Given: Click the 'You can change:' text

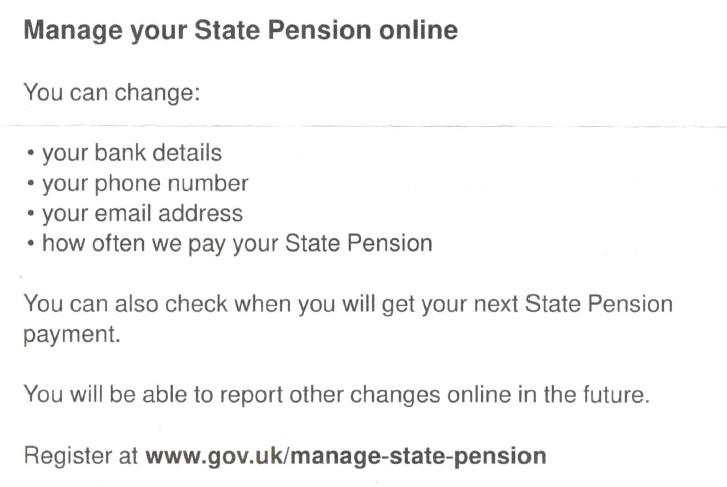Looking at the screenshot, I should click(112, 93).
